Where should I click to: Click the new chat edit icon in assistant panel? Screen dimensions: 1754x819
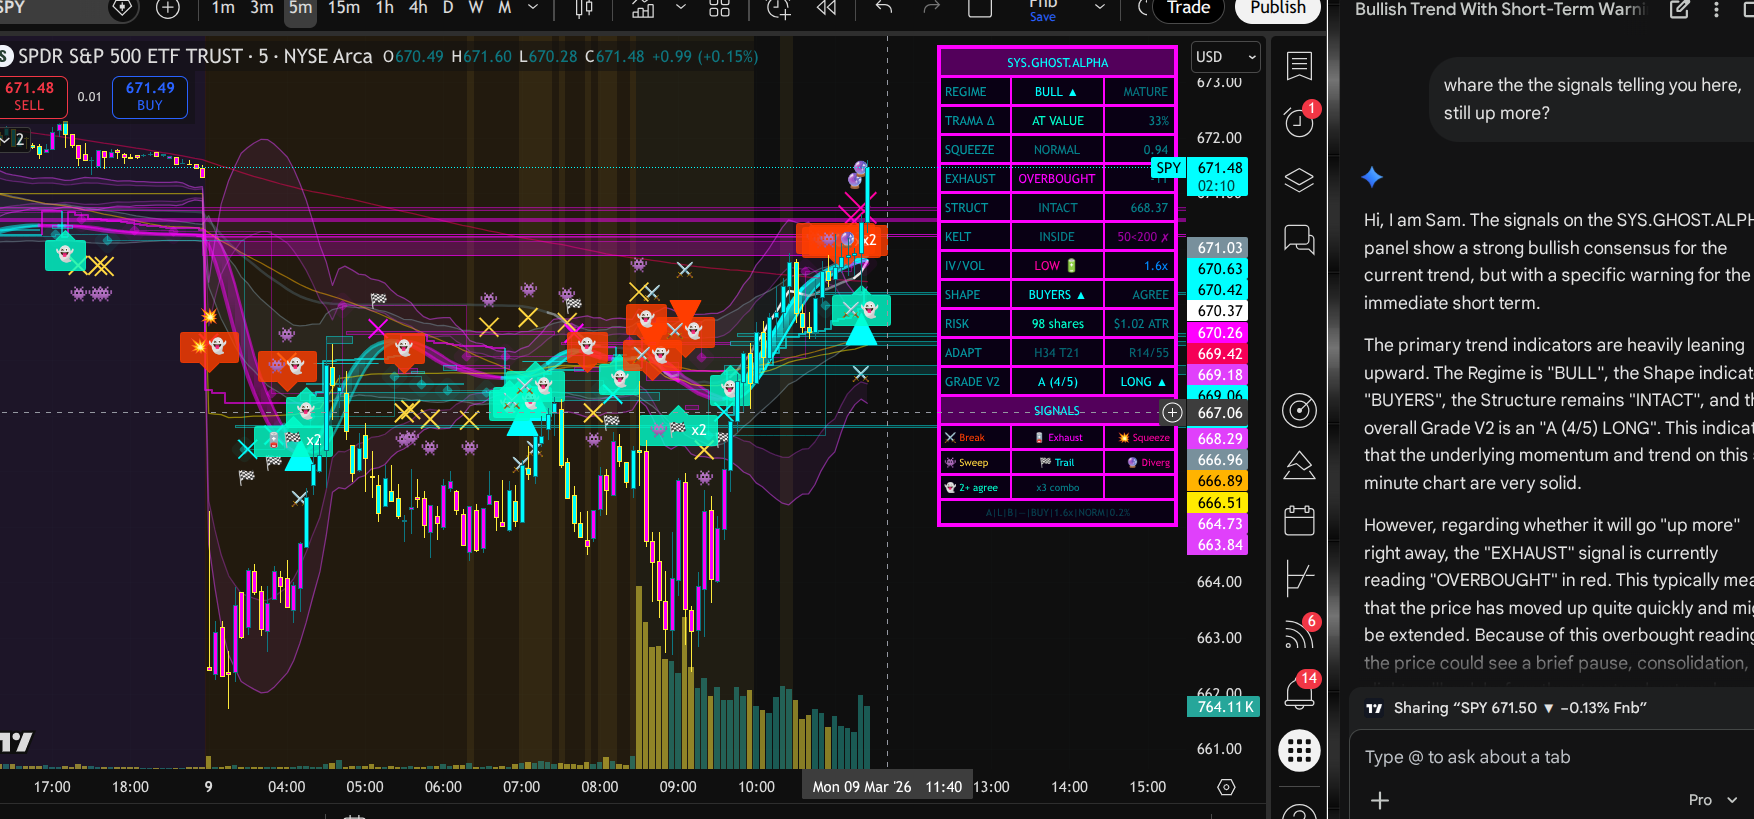pyautogui.click(x=1679, y=9)
